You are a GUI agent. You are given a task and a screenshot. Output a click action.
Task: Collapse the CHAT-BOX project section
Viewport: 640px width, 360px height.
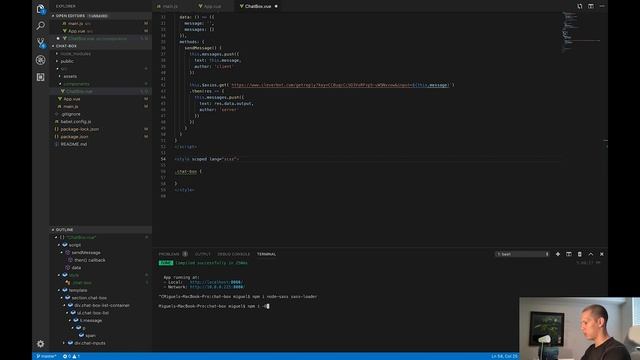pyautogui.click(x=101, y=46)
